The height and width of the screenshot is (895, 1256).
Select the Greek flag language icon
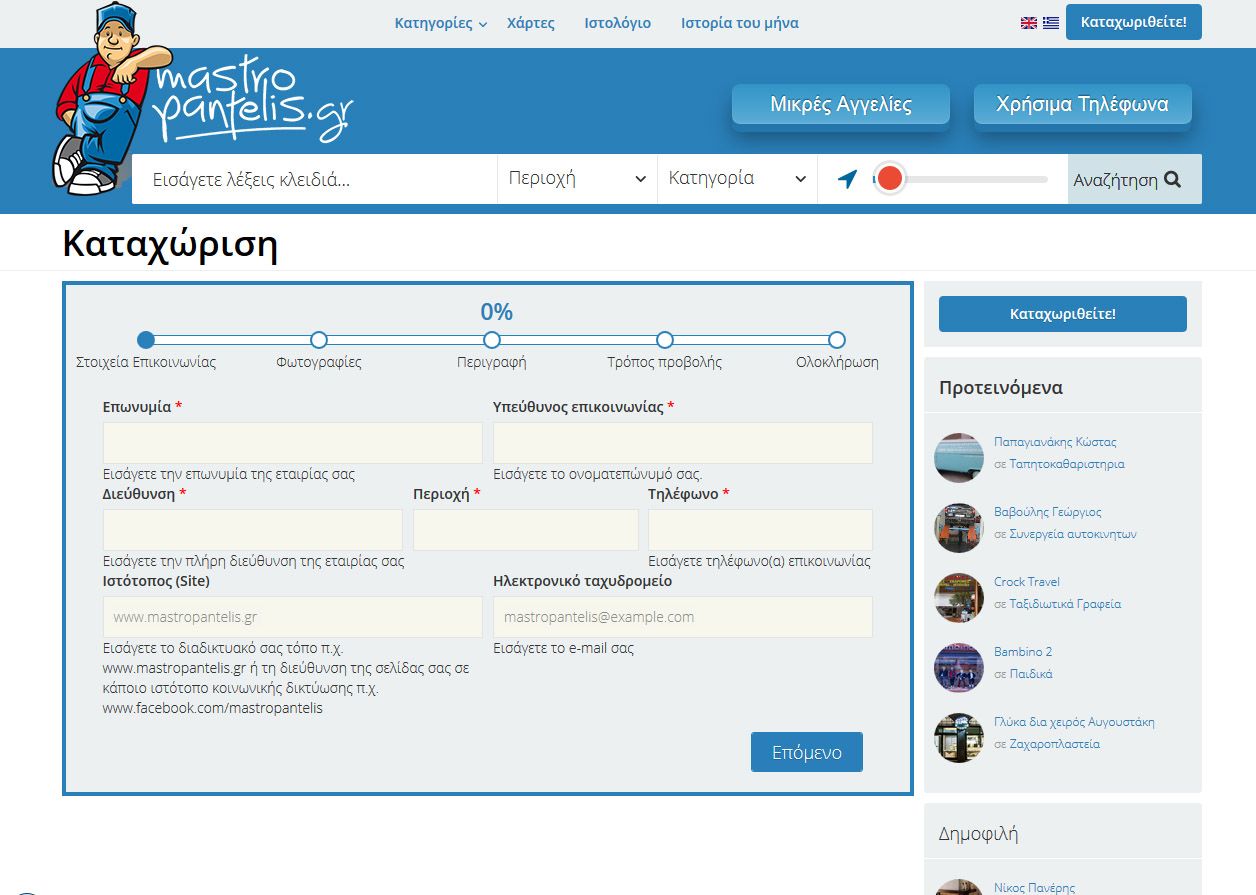click(1050, 23)
